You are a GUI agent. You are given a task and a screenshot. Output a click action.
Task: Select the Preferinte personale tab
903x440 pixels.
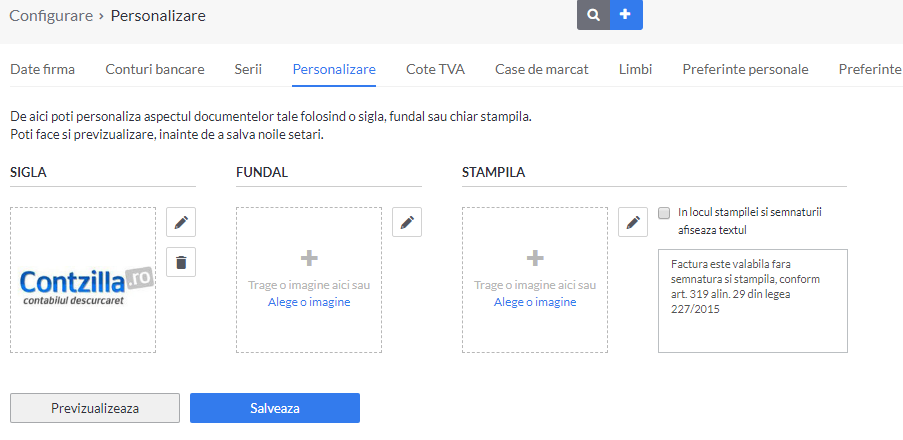coord(745,70)
